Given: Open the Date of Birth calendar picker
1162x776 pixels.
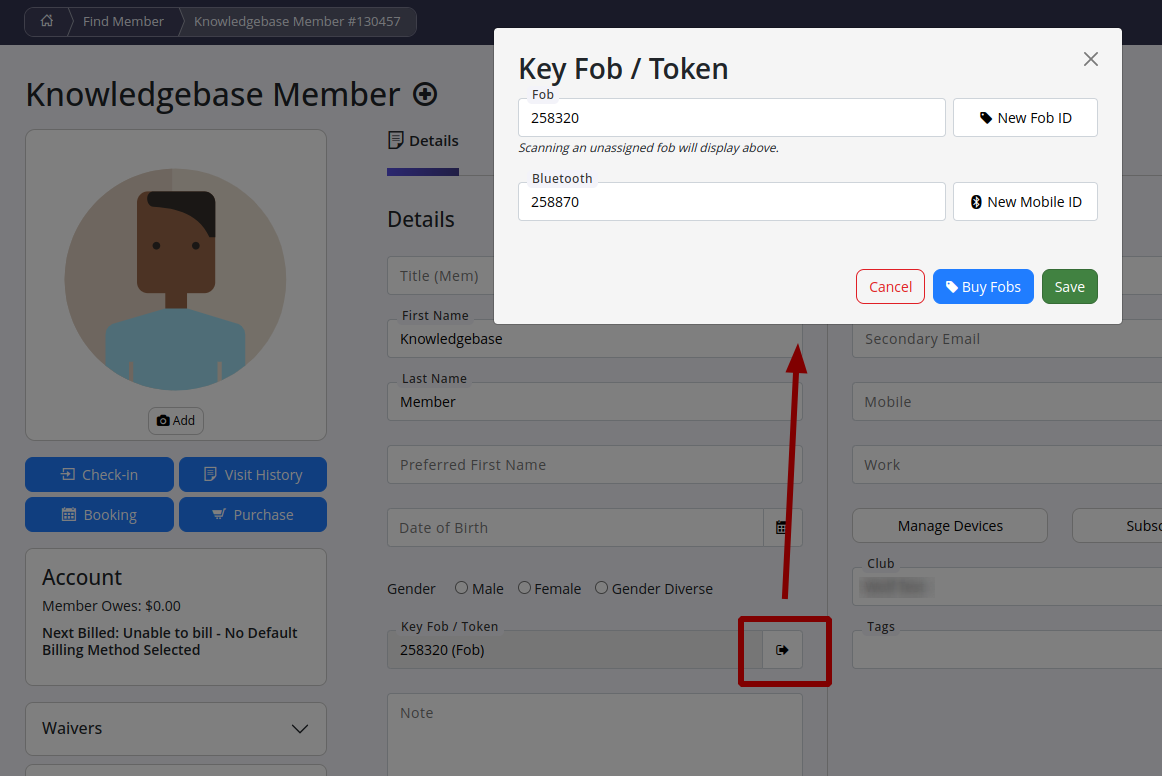Looking at the screenshot, I should pyautogui.click(x=782, y=527).
